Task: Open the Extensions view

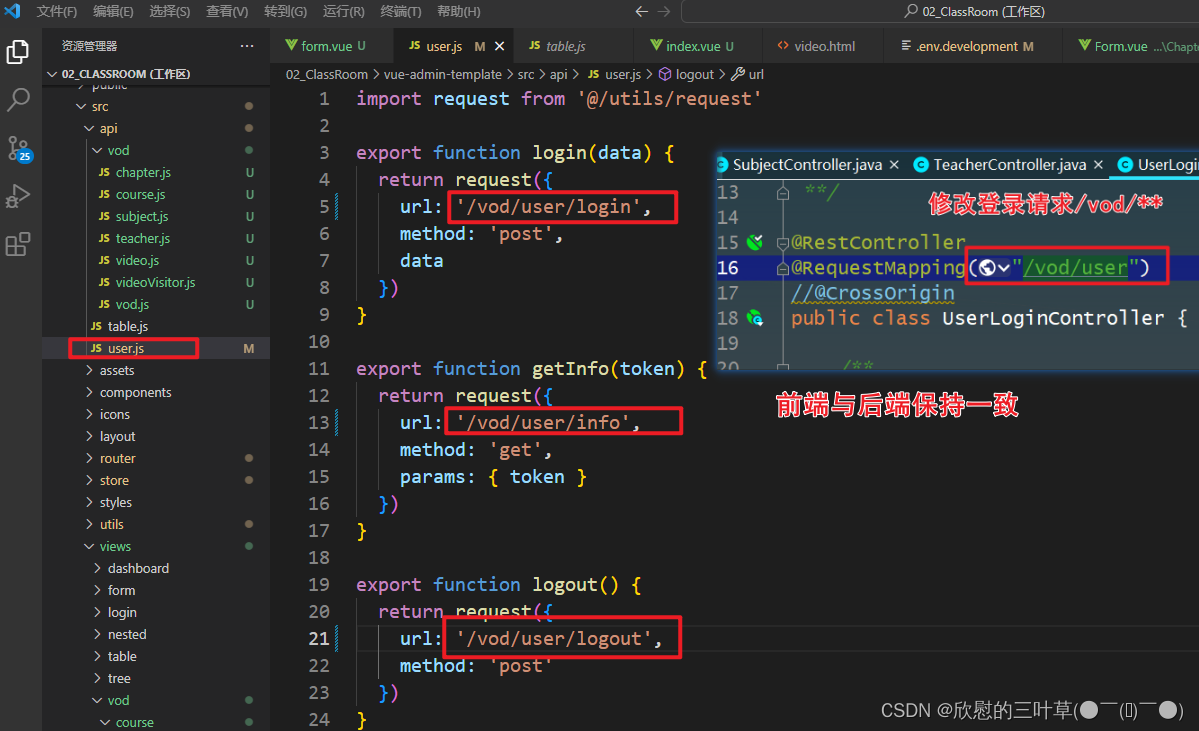Action: pyautogui.click(x=18, y=245)
